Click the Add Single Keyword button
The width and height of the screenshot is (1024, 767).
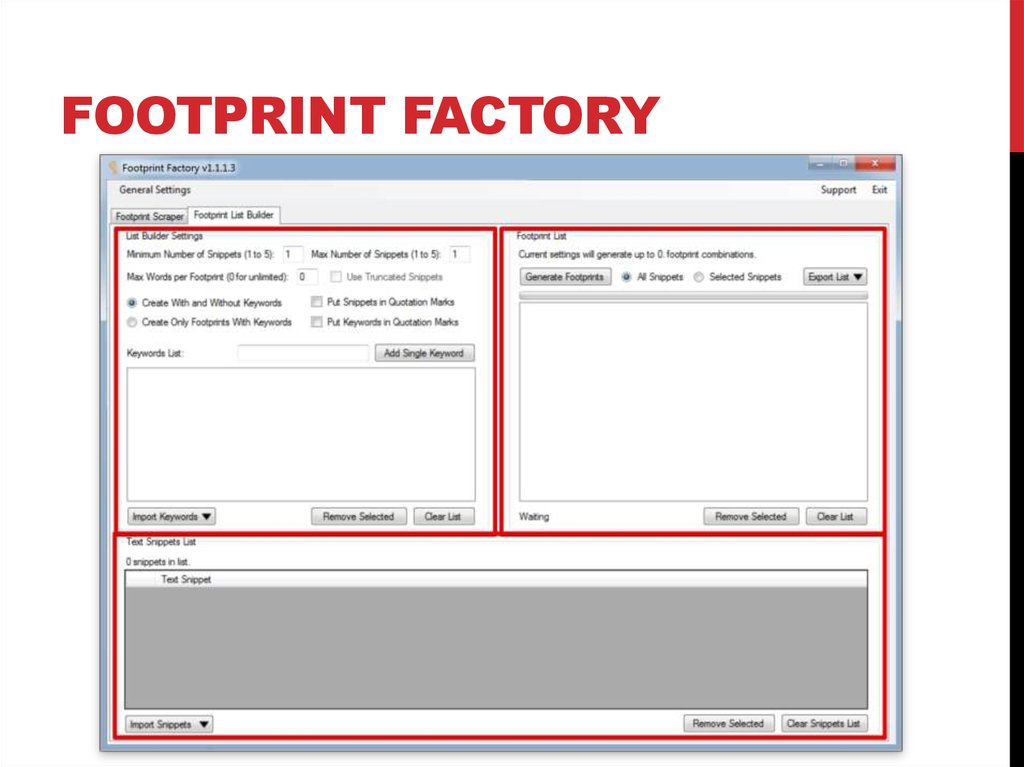point(424,353)
